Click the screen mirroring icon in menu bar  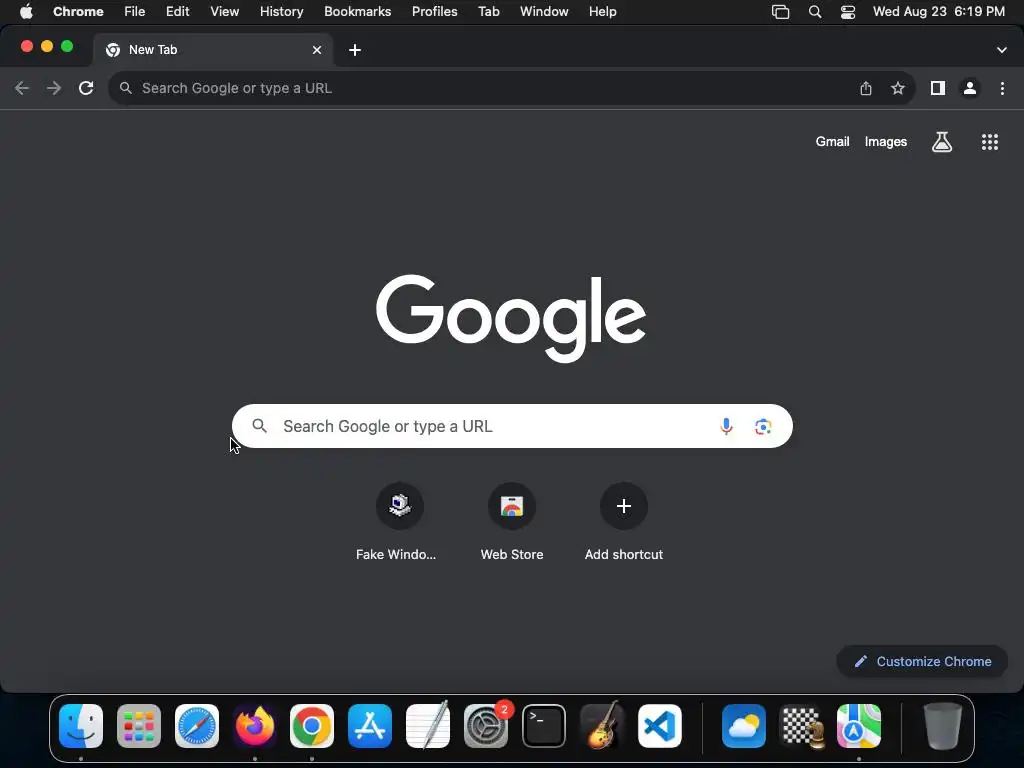point(780,12)
